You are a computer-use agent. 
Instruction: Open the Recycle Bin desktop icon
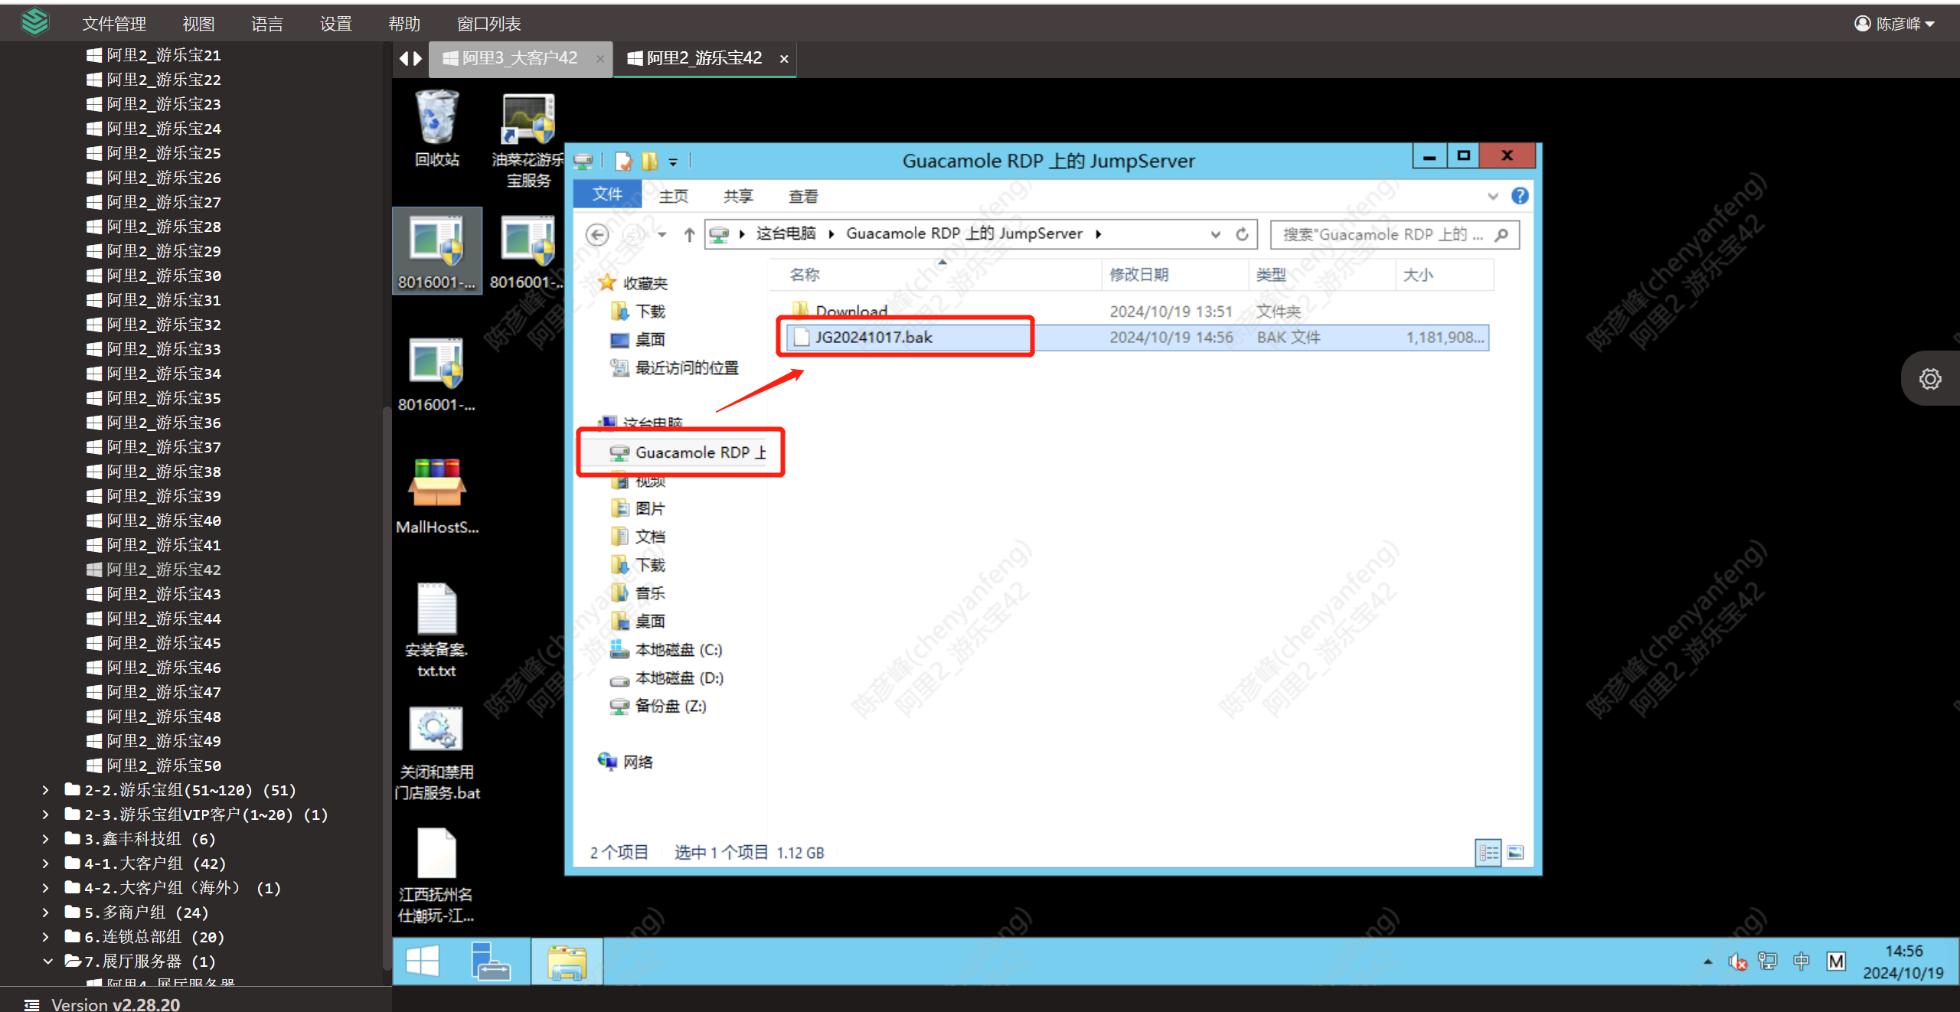point(437,128)
